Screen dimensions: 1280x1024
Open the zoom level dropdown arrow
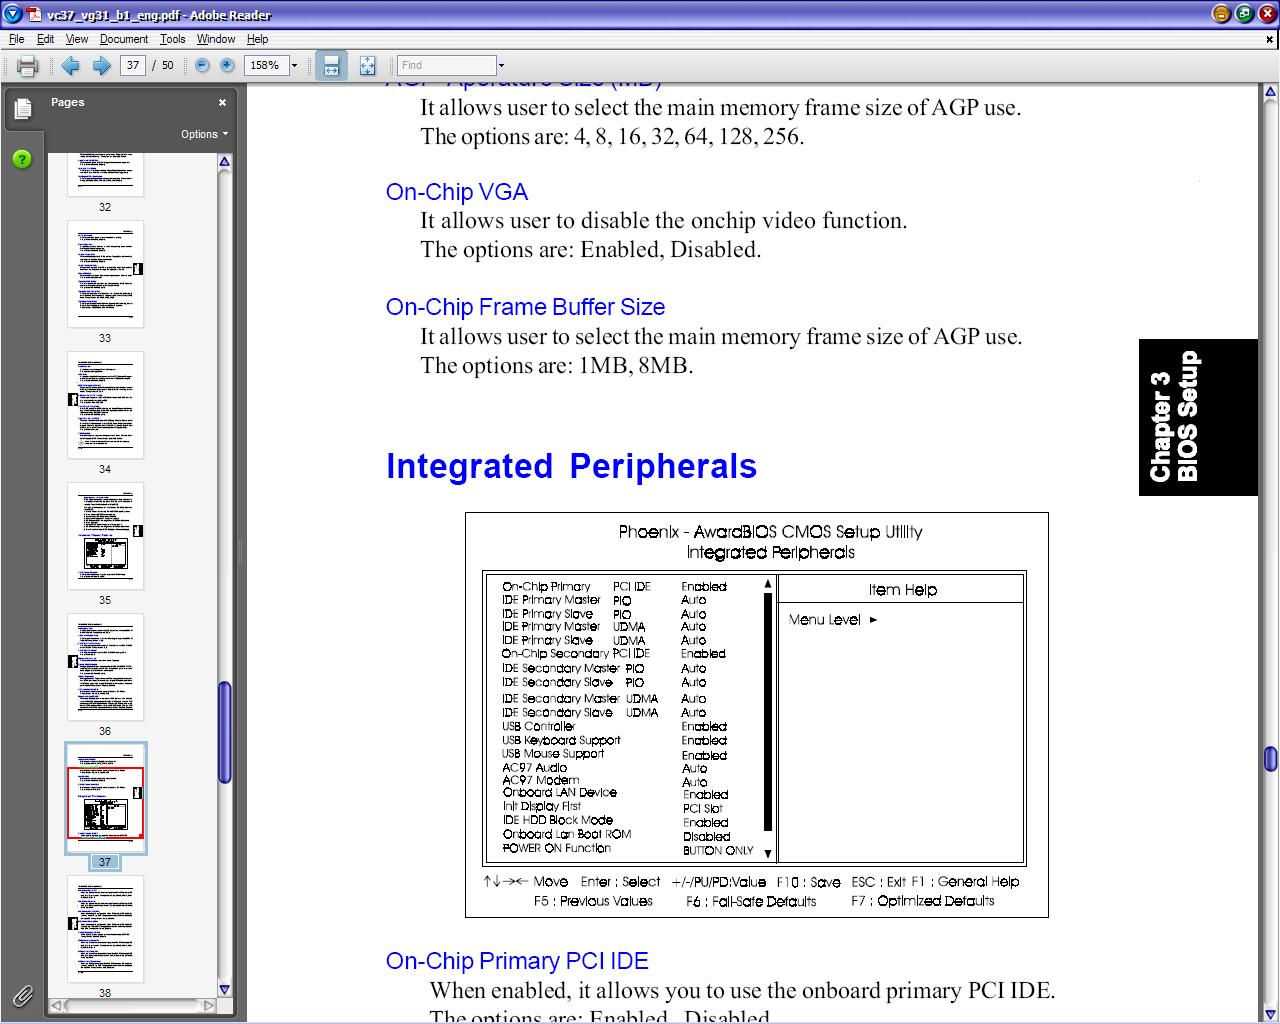[x=294, y=65]
